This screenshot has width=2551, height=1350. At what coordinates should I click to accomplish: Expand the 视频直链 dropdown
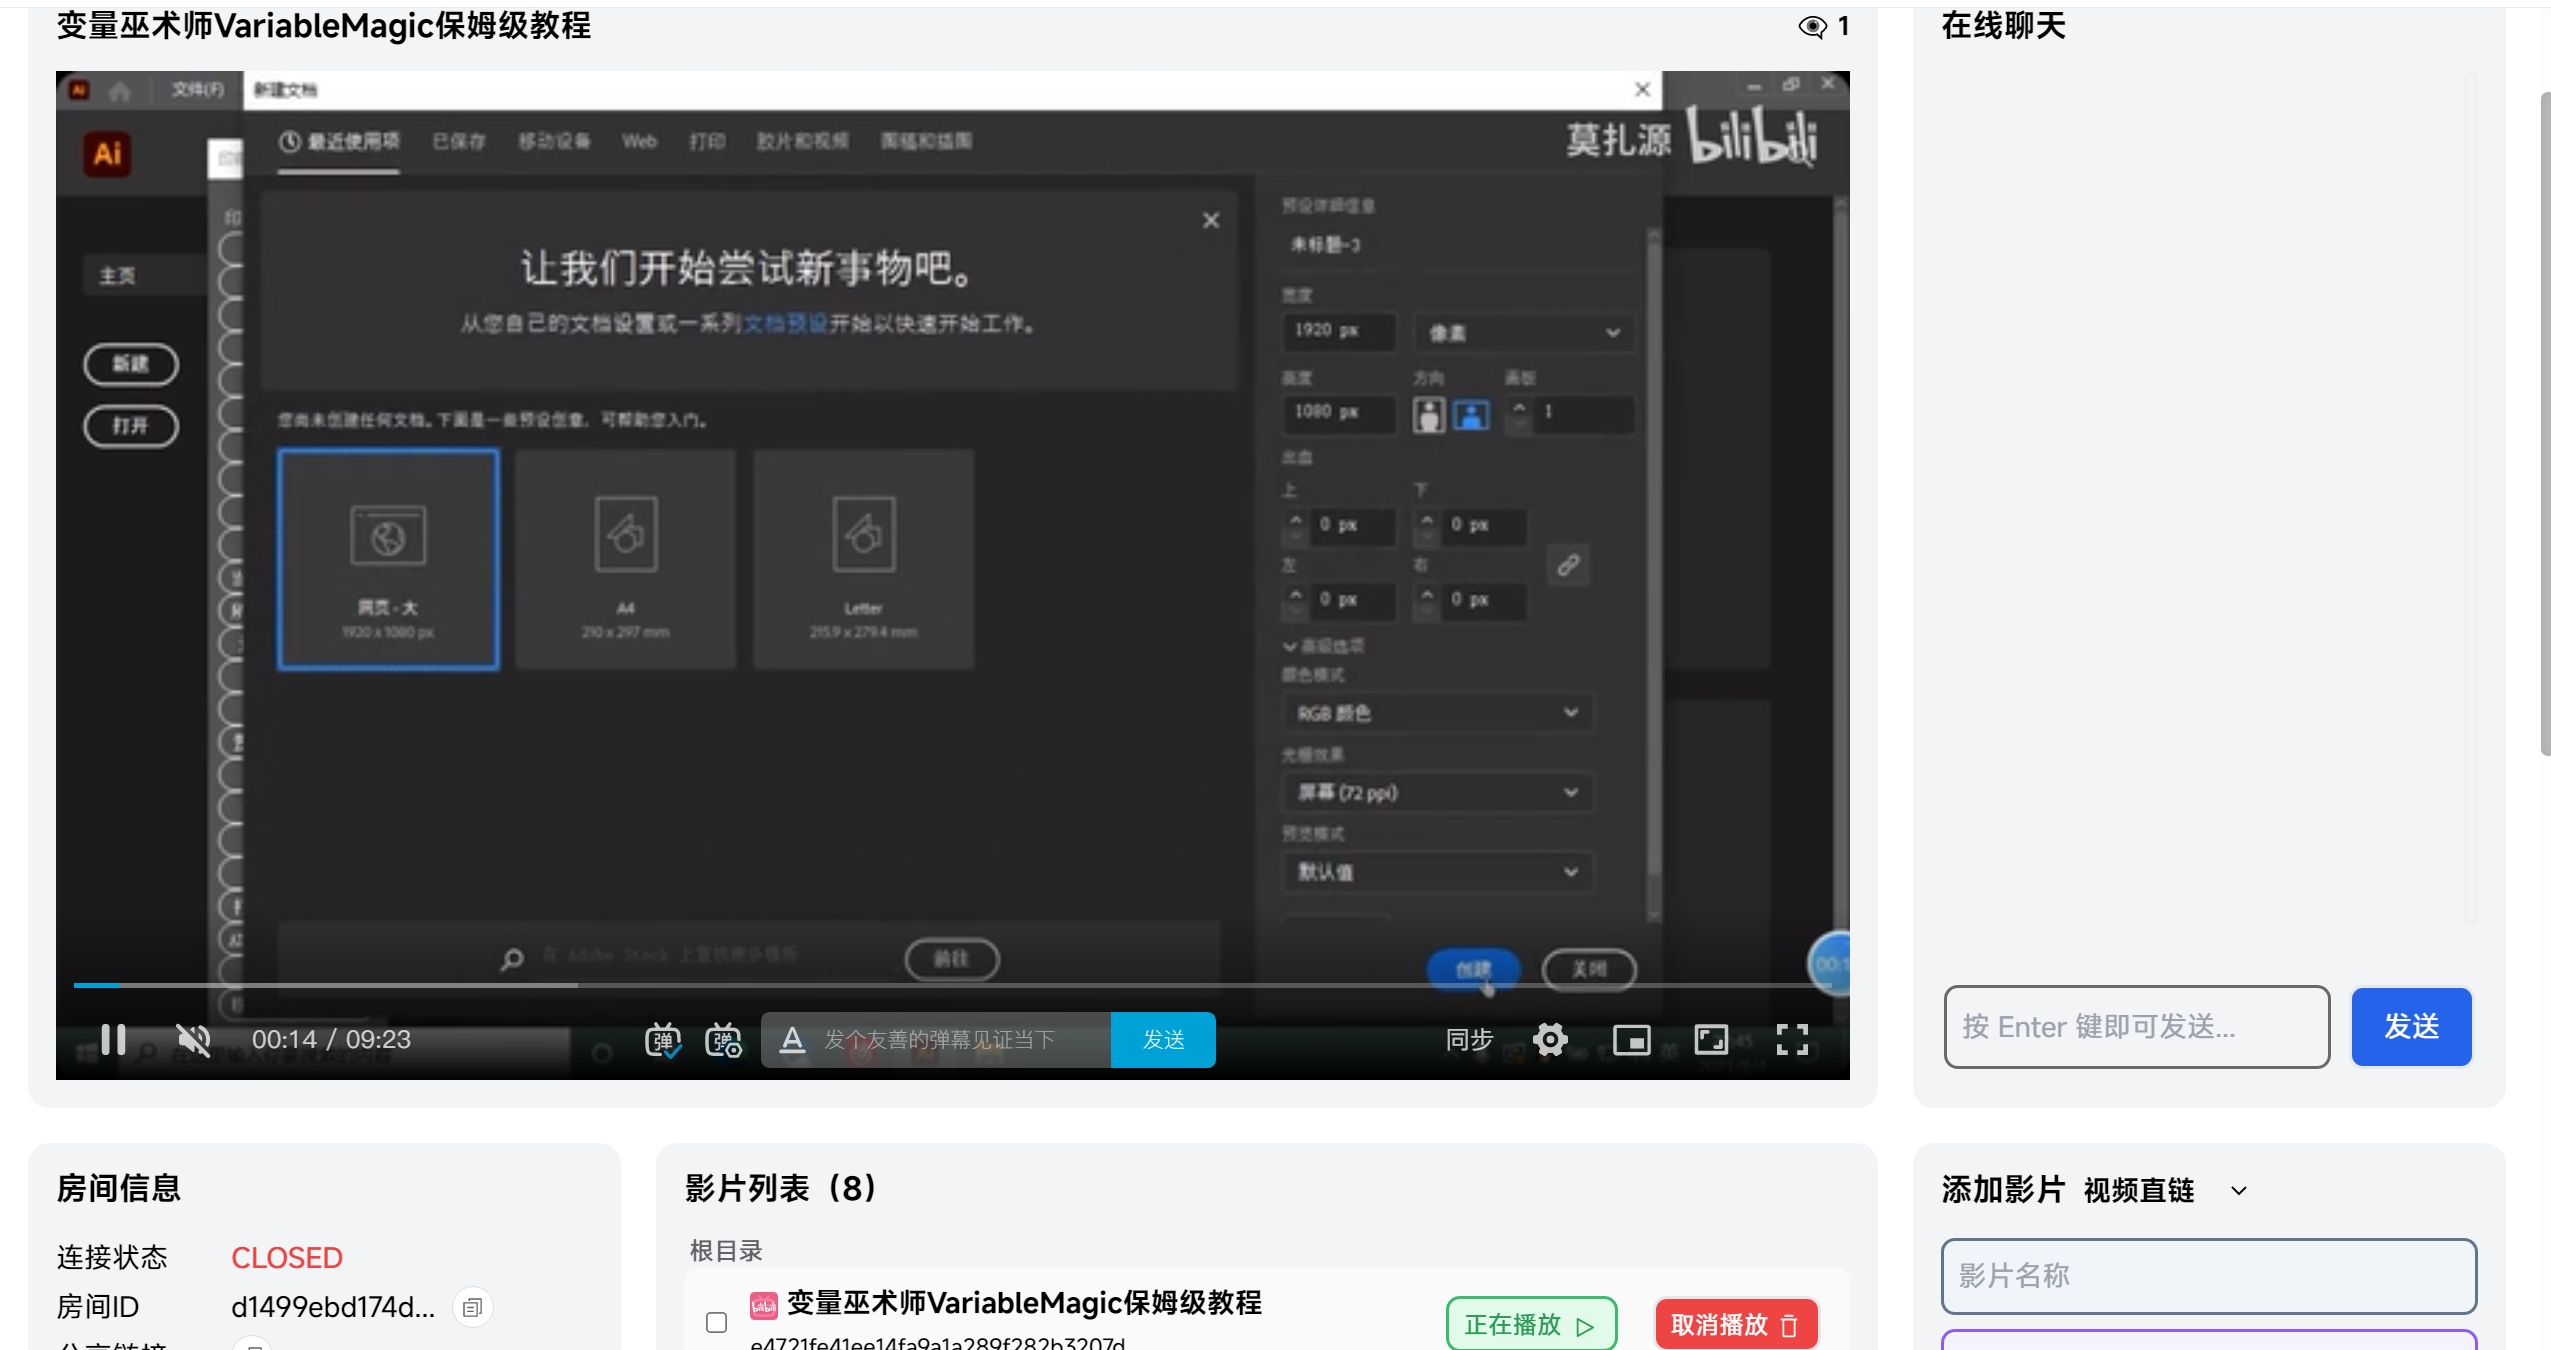pos(2236,1189)
